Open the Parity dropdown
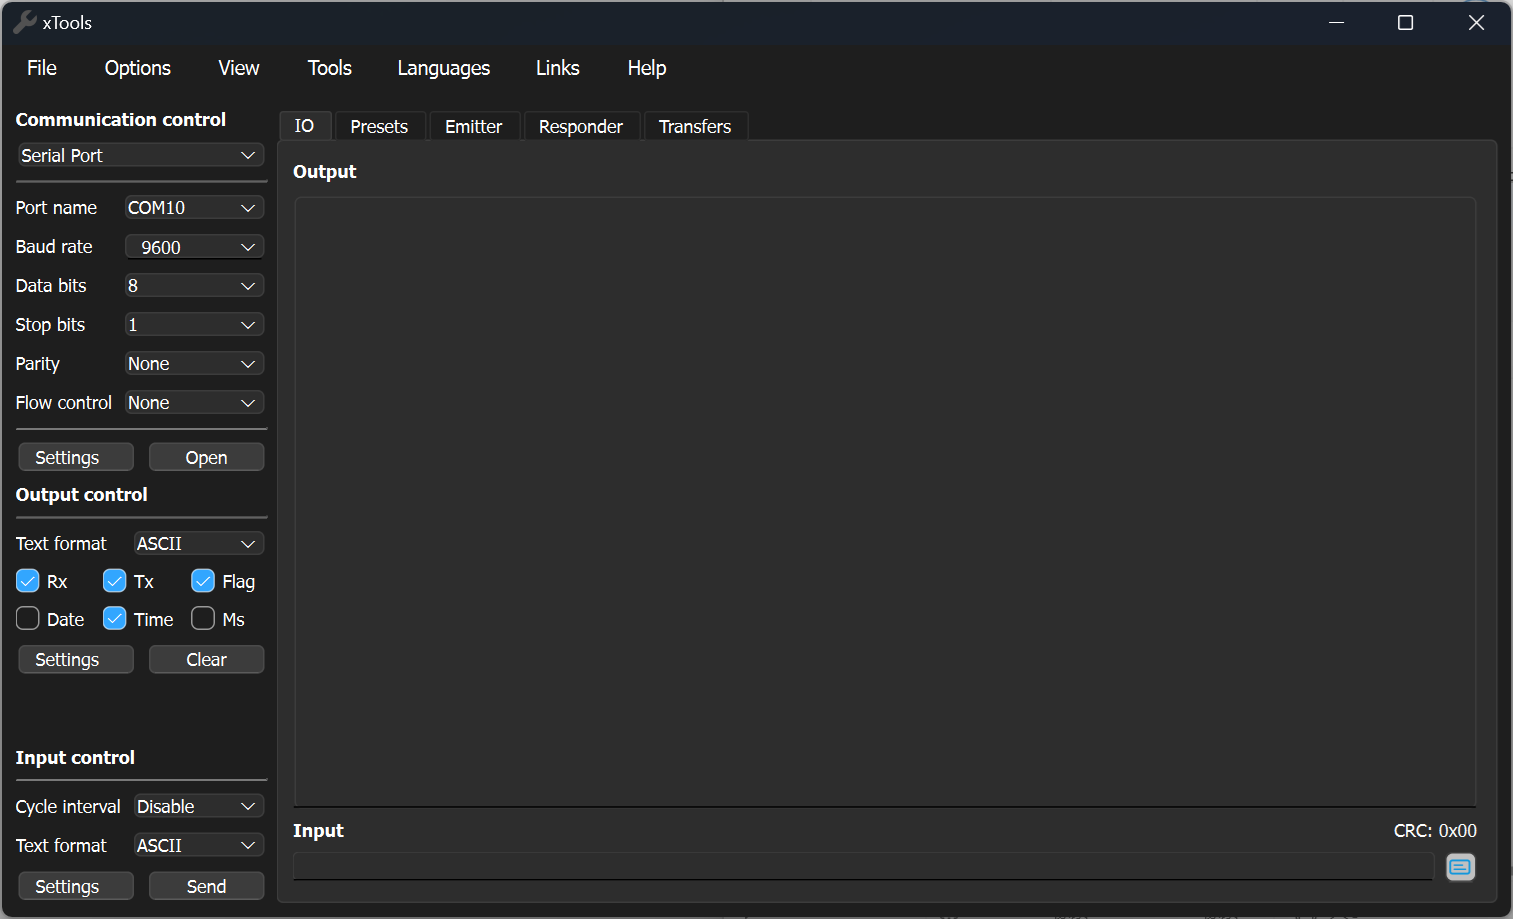The image size is (1513, 919). point(194,364)
